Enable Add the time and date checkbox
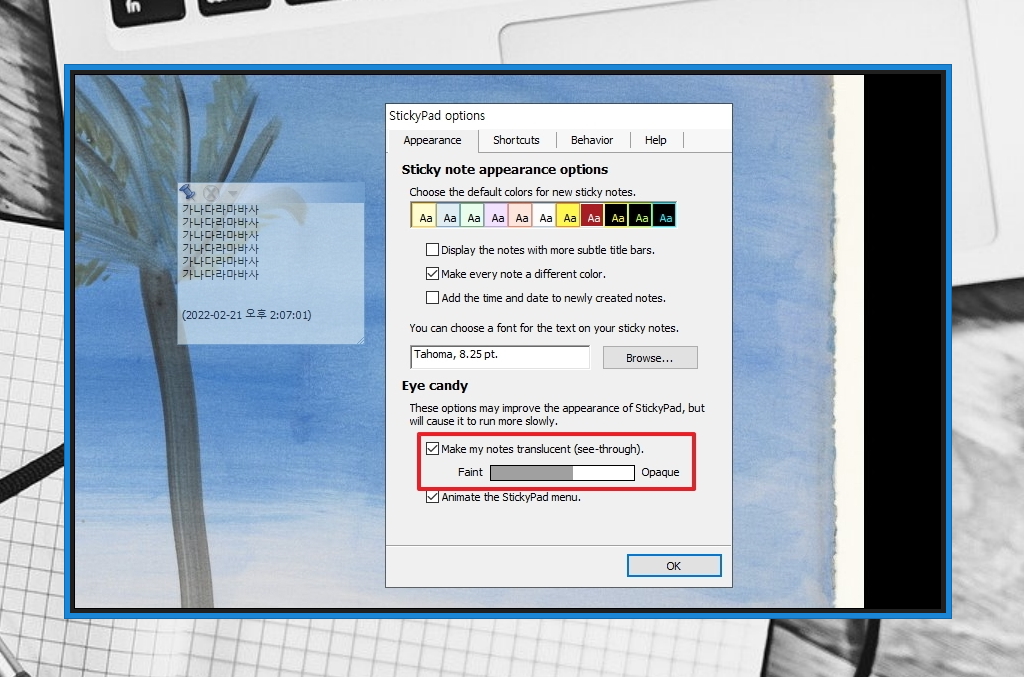The image size is (1024, 677). click(432, 298)
